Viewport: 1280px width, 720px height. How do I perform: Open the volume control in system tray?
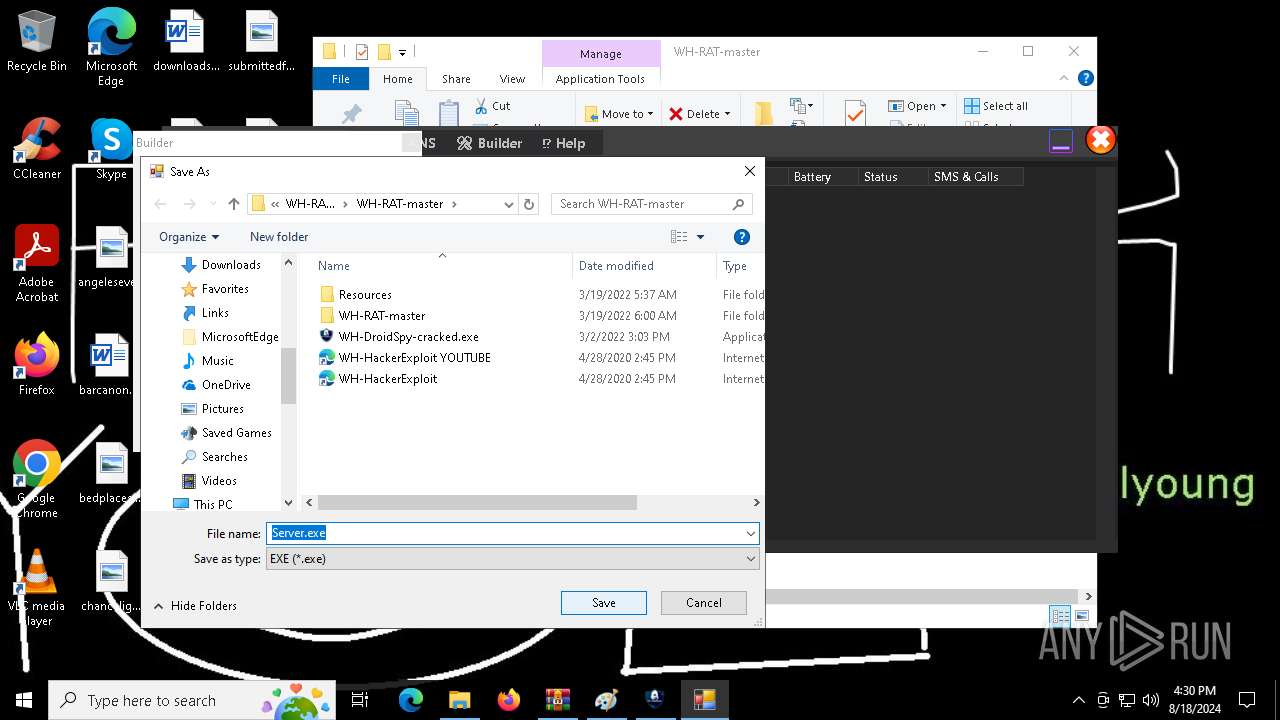point(1150,700)
